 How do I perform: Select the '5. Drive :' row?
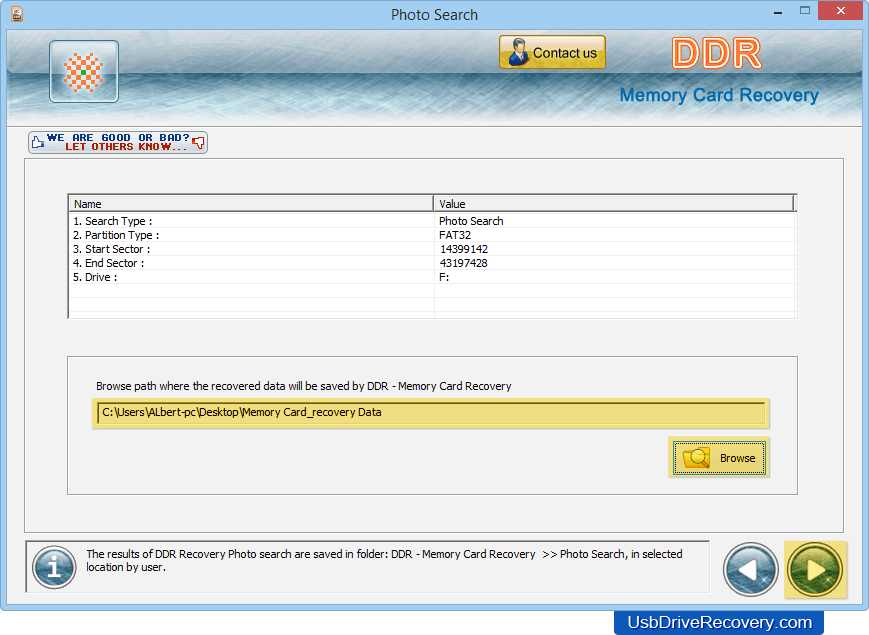coord(432,277)
